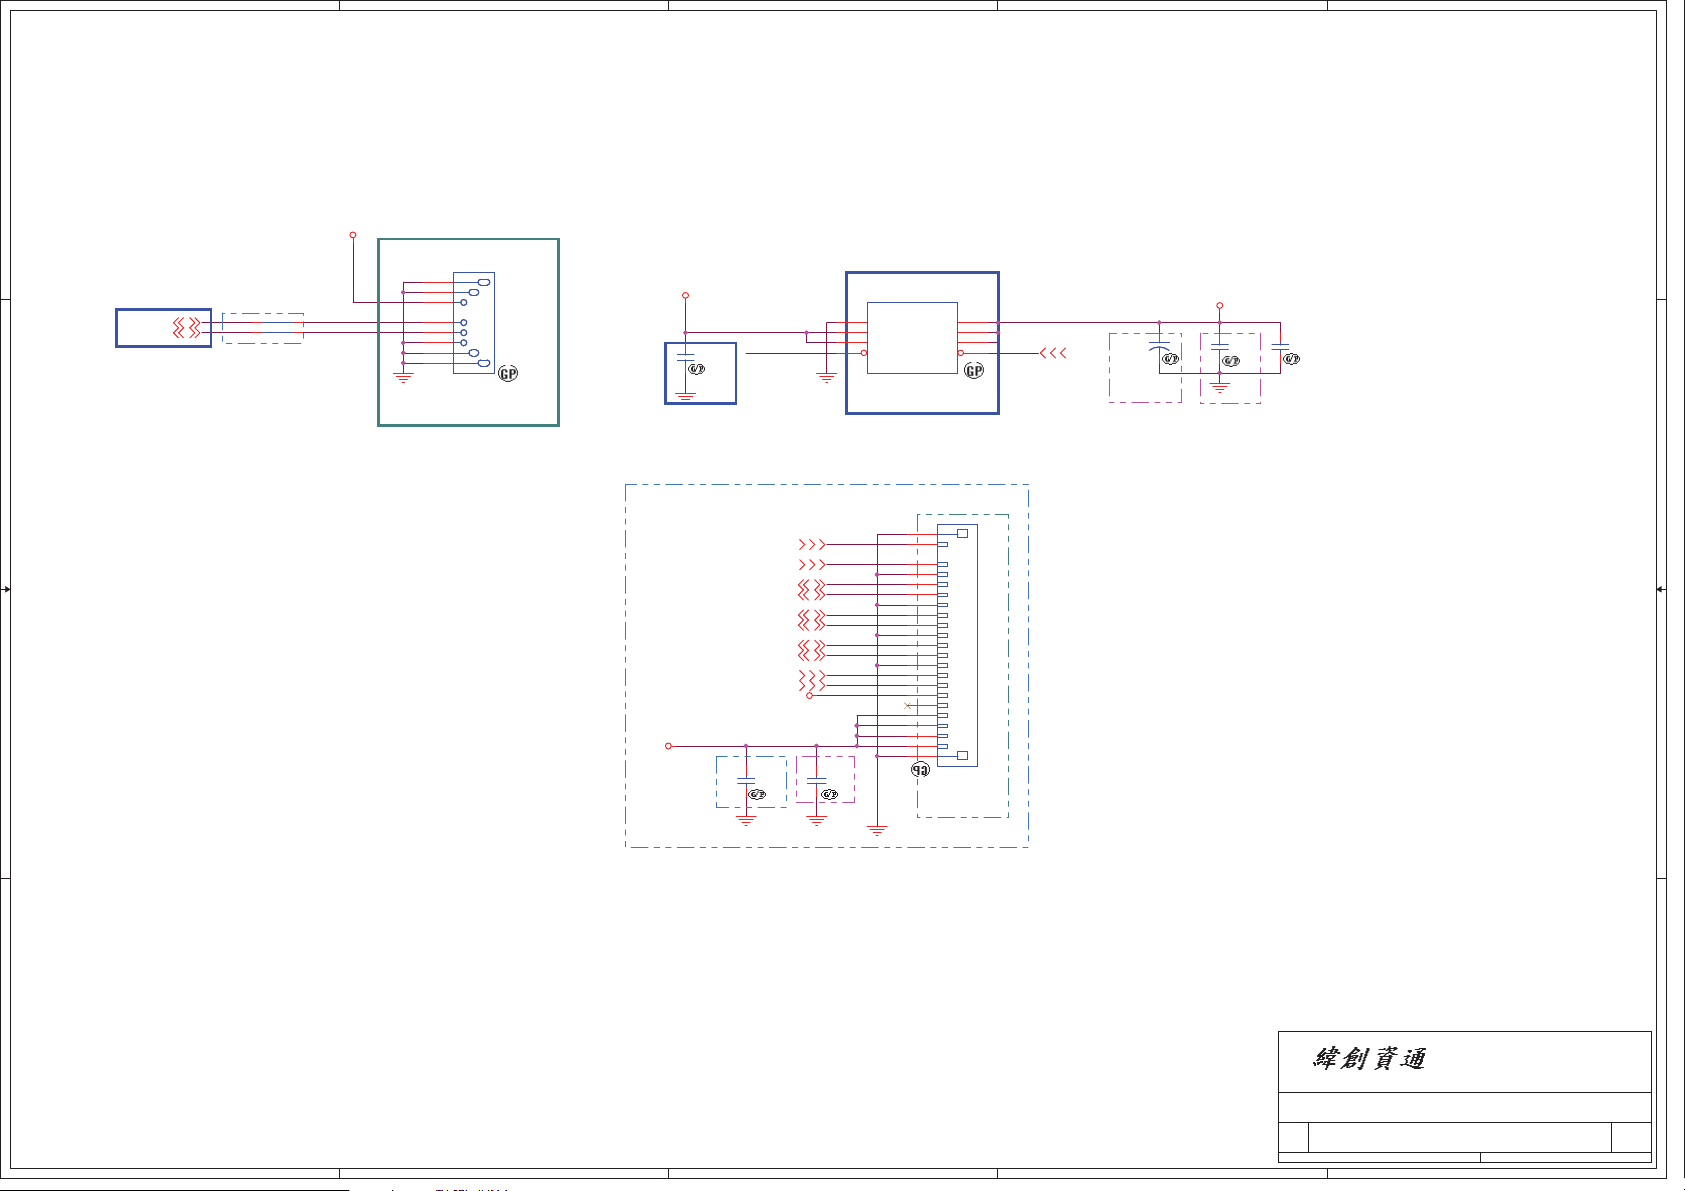This screenshot has height=1191, width=1685.
Task: Click the Chinese company logo in the title block
Action: click(x=1368, y=1059)
